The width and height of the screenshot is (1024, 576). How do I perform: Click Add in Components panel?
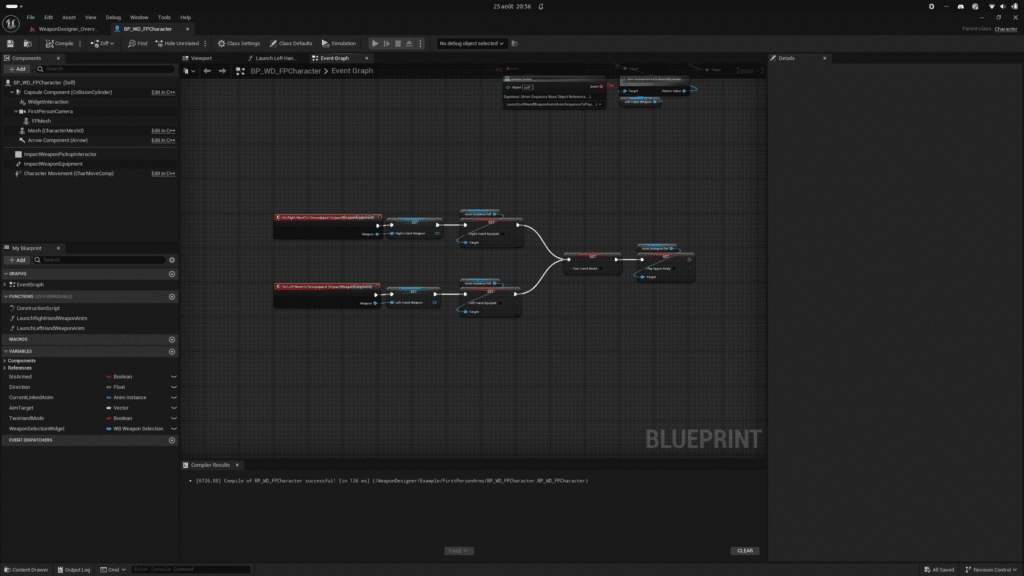point(17,69)
